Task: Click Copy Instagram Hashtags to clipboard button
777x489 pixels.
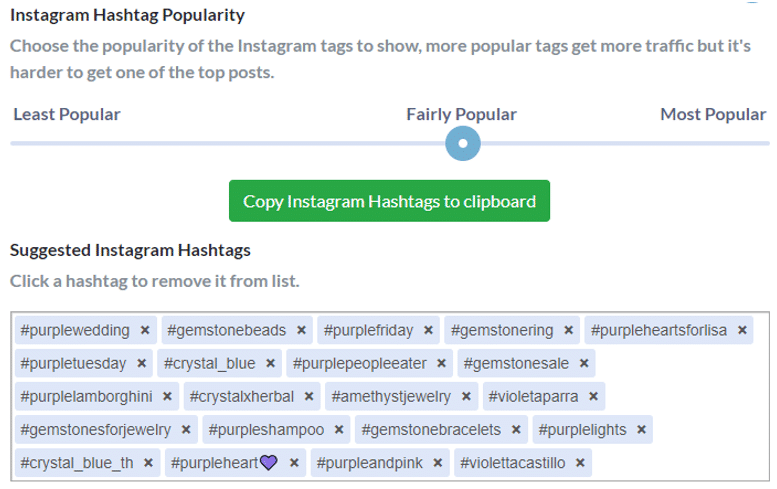Action: 389,201
